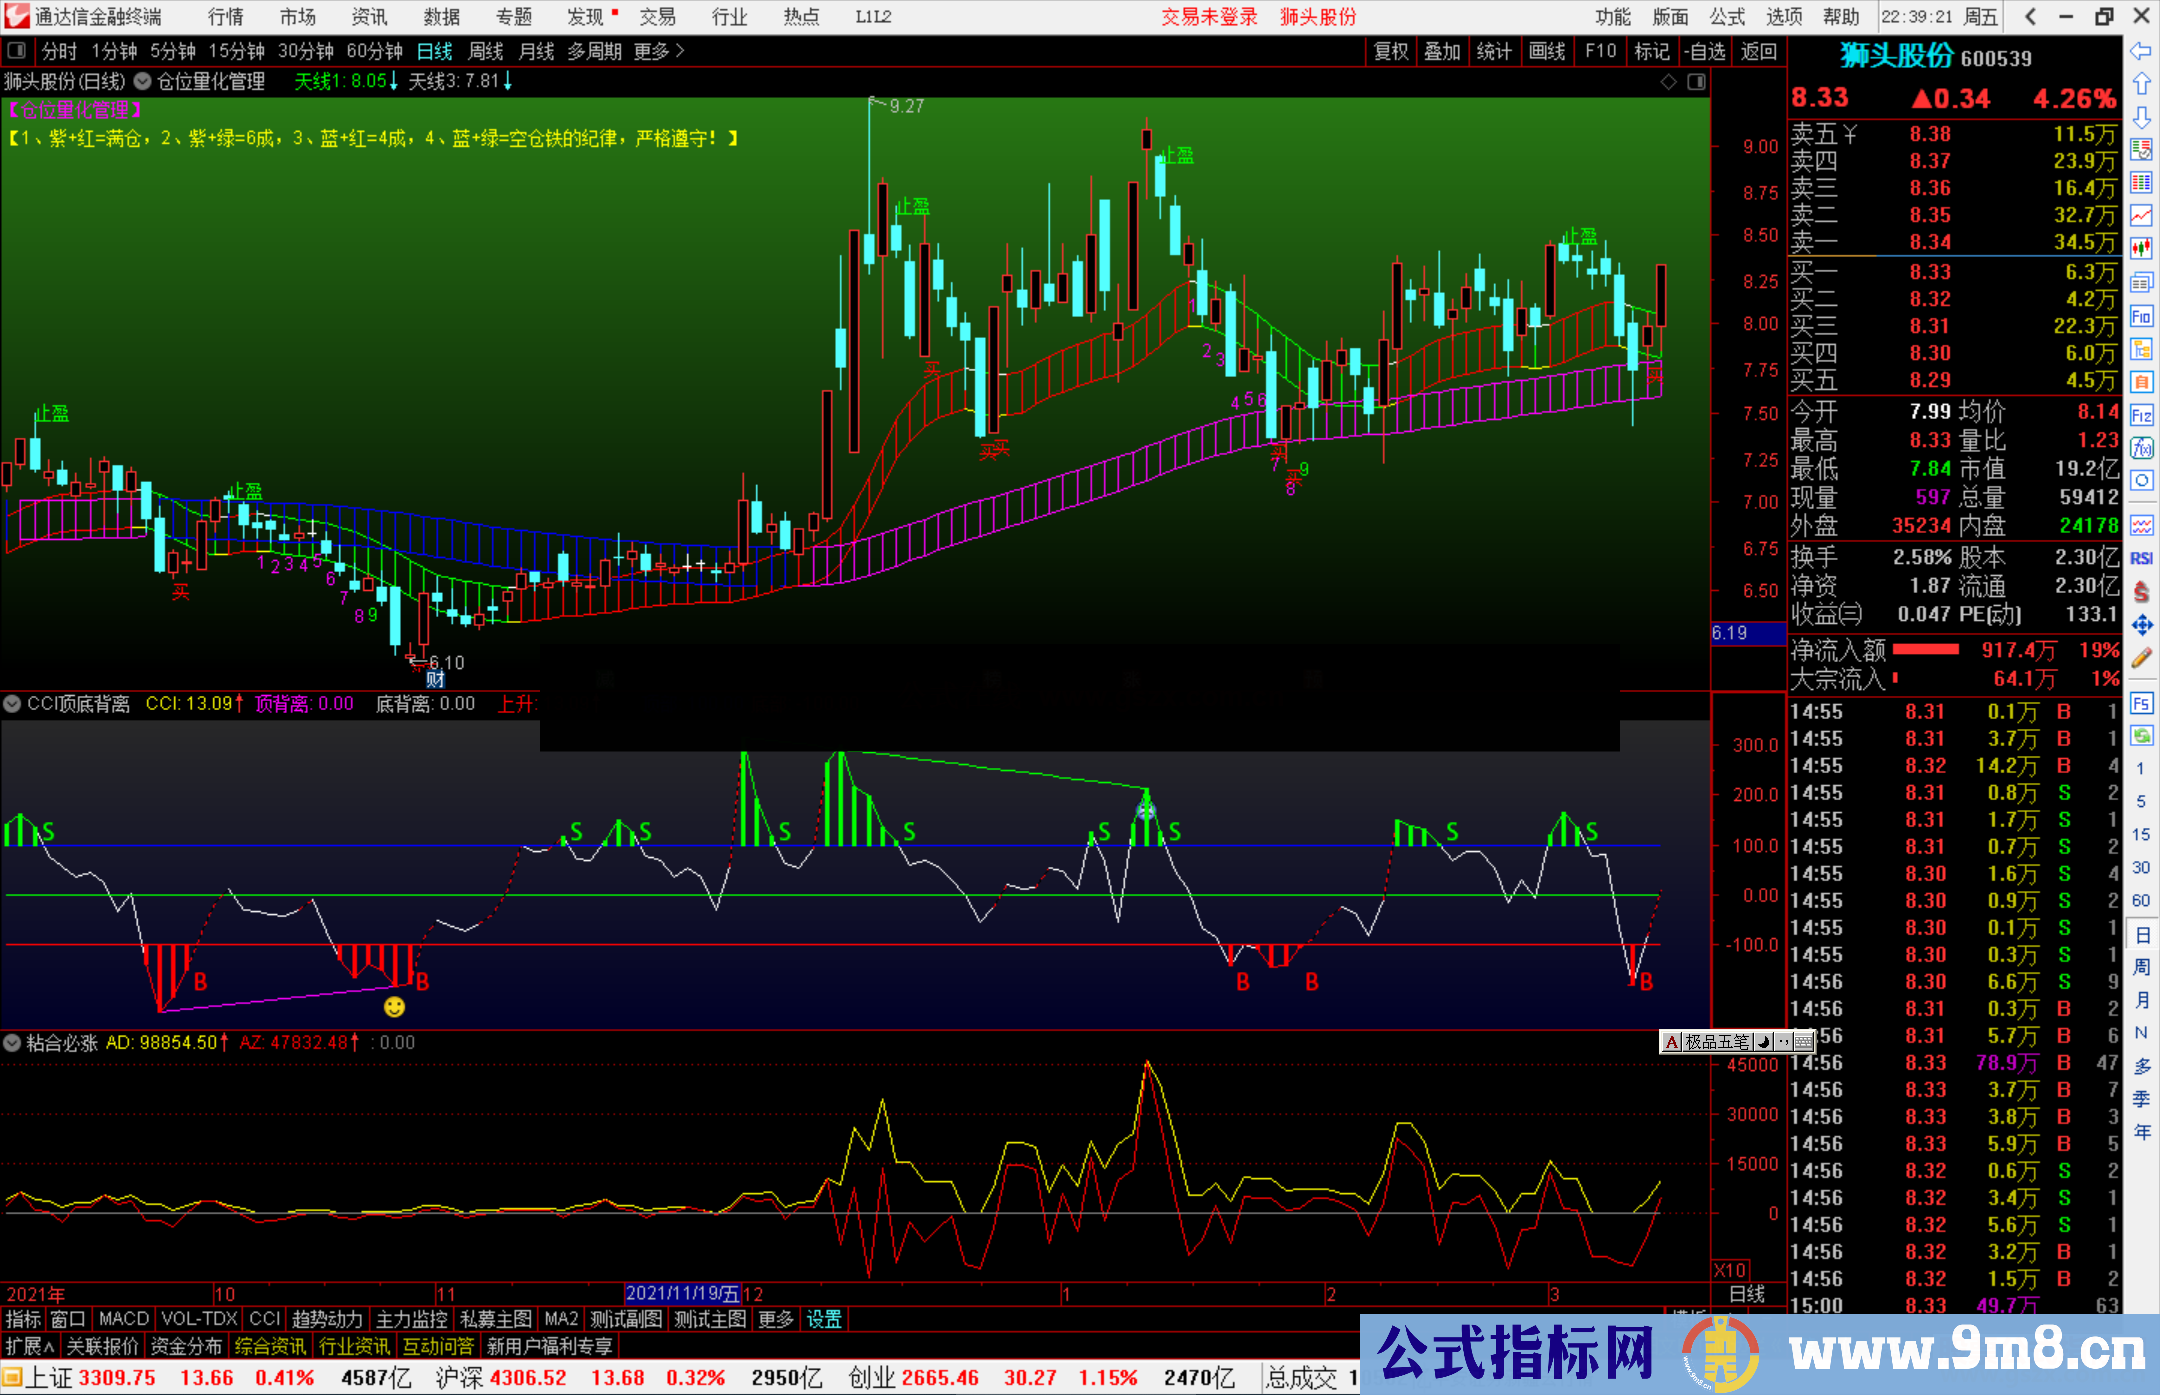
Task: Expand the 扩展 bottom panel
Action: (30, 1346)
